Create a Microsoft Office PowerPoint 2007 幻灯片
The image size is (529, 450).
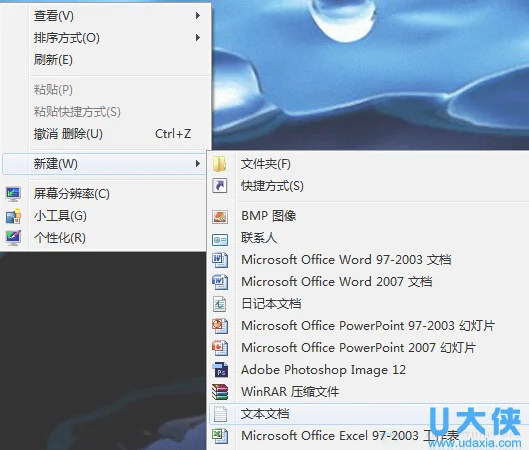(369, 348)
